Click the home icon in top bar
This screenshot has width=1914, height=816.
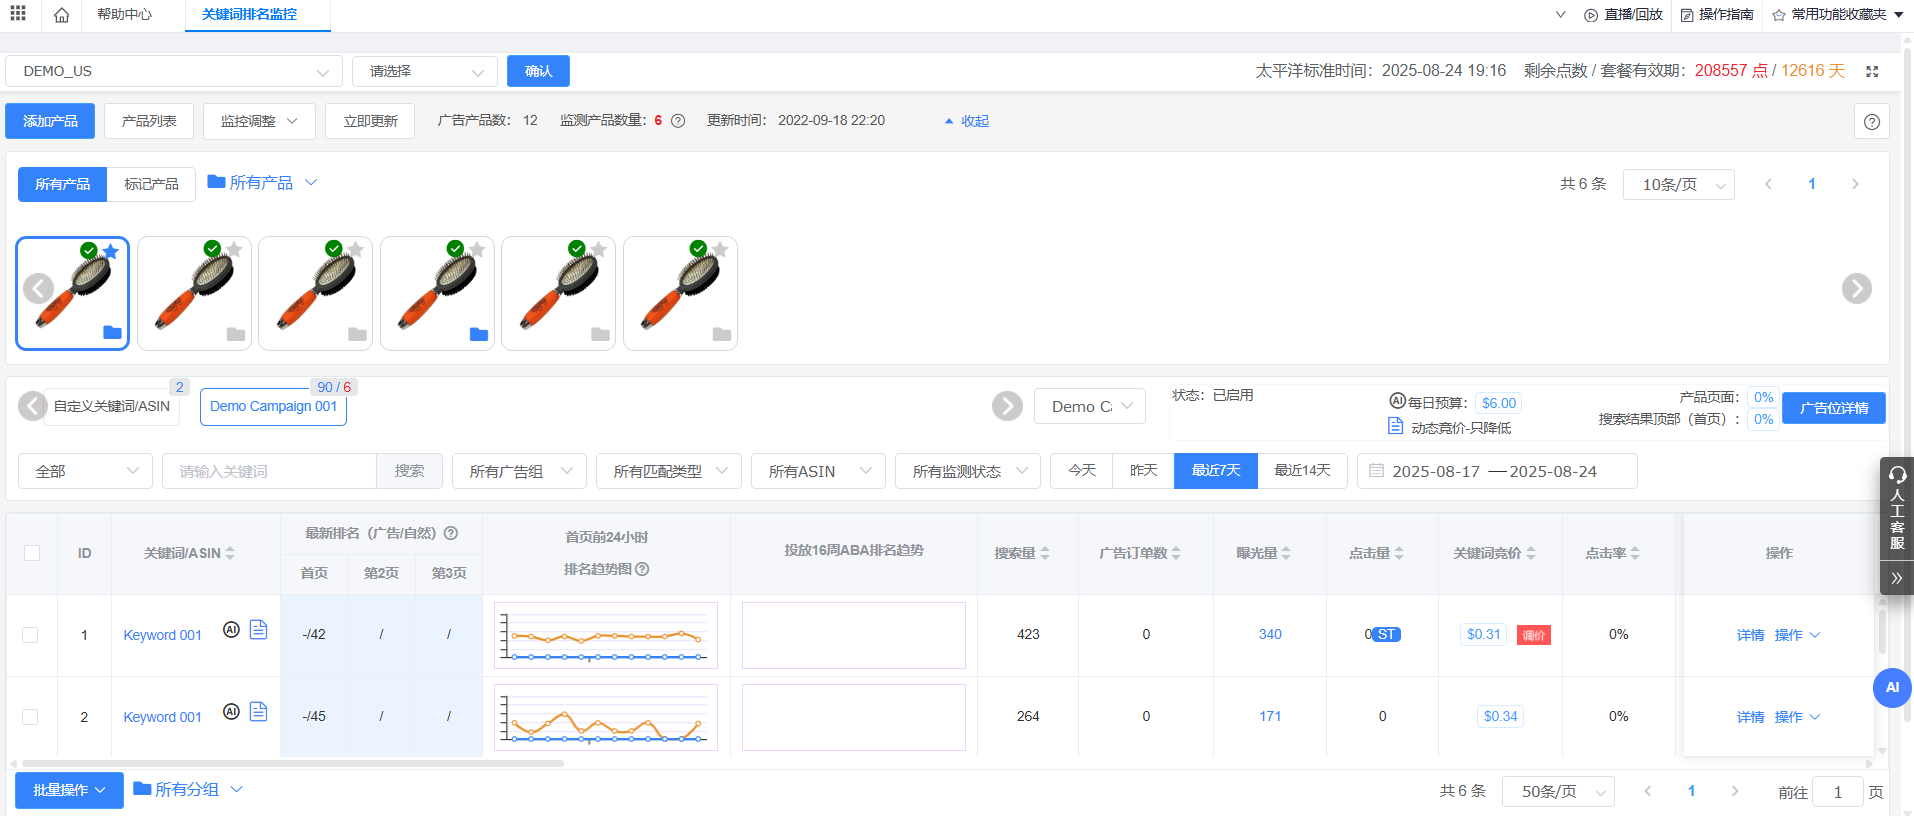click(x=62, y=15)
